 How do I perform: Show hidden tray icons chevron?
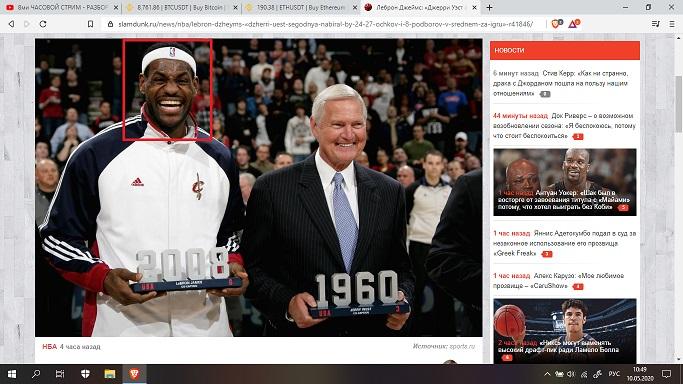click(547, 374)
